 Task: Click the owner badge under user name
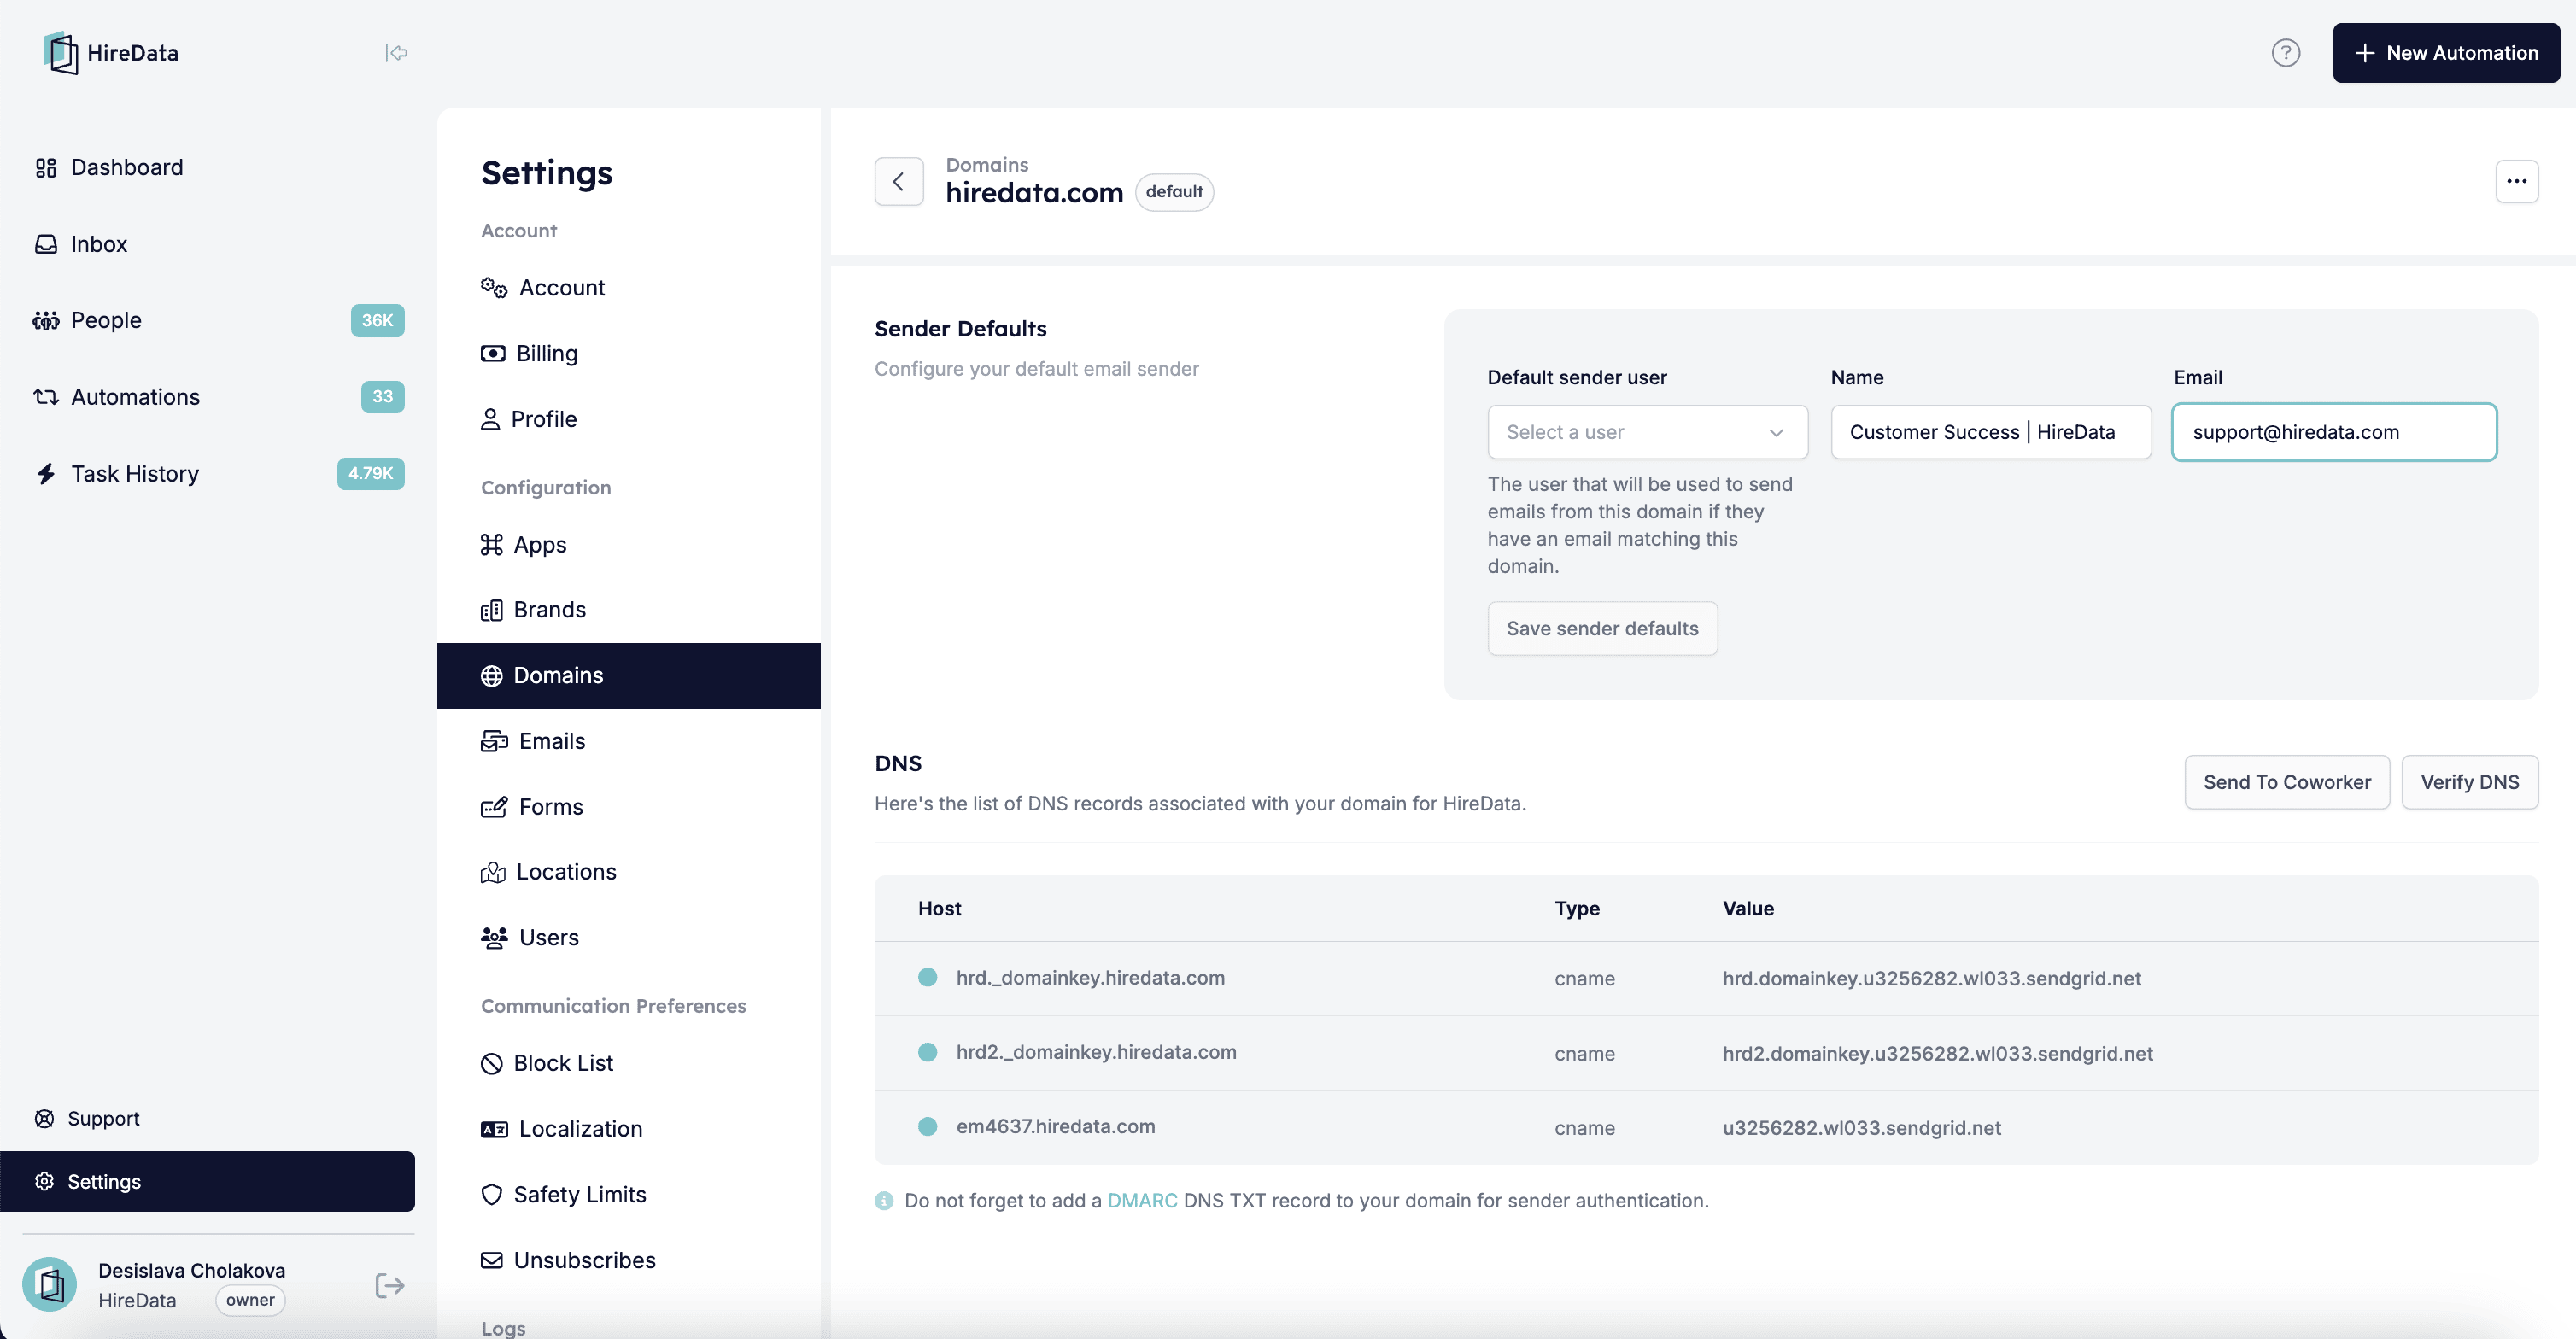coord(250,1301)
